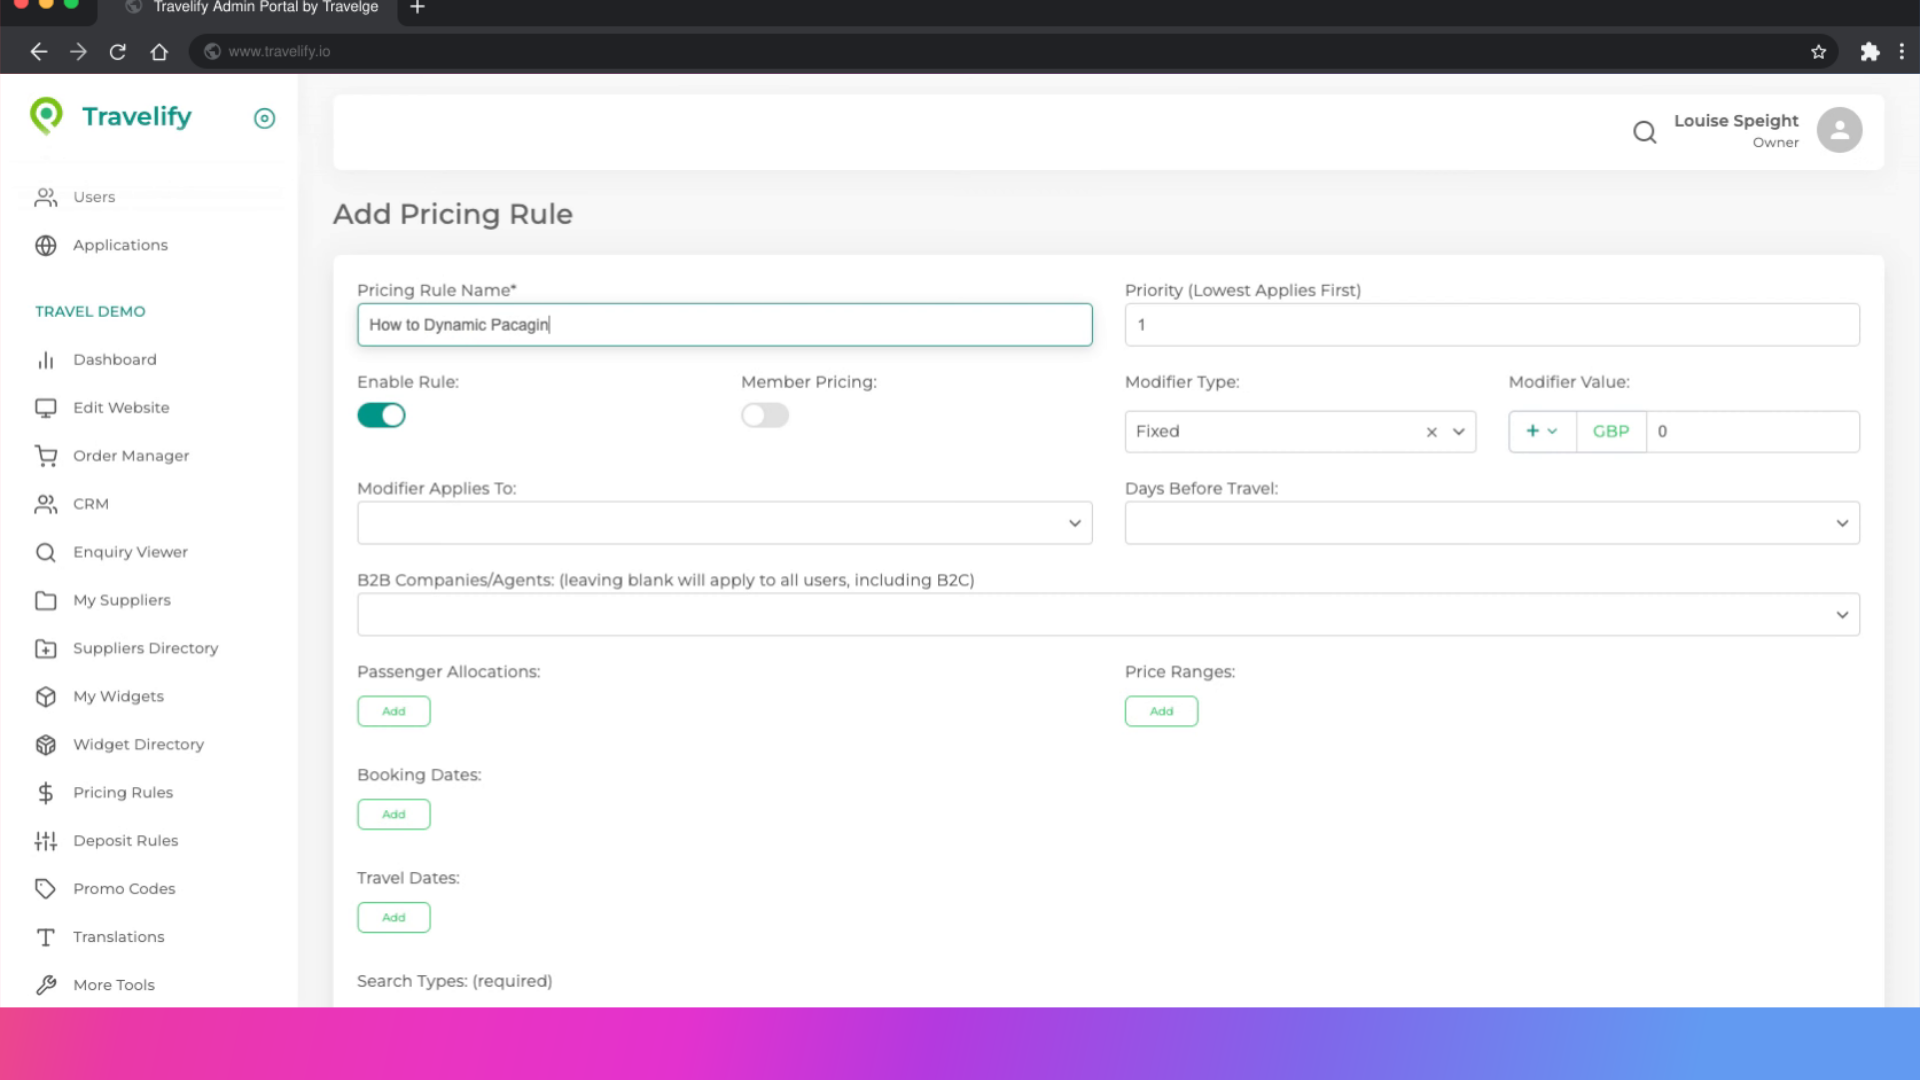Expand the Modifier Applies To dropdown
1920x1080 pixels.
point(724,523)
